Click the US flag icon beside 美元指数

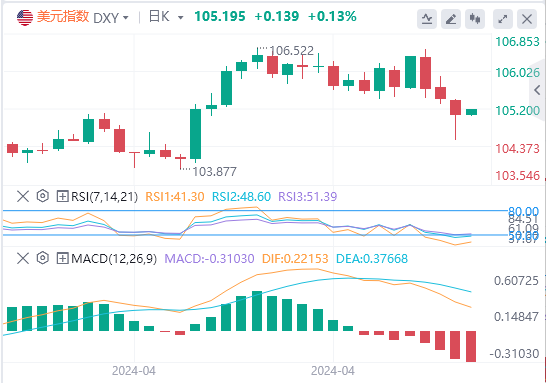[x=25, y=17]
